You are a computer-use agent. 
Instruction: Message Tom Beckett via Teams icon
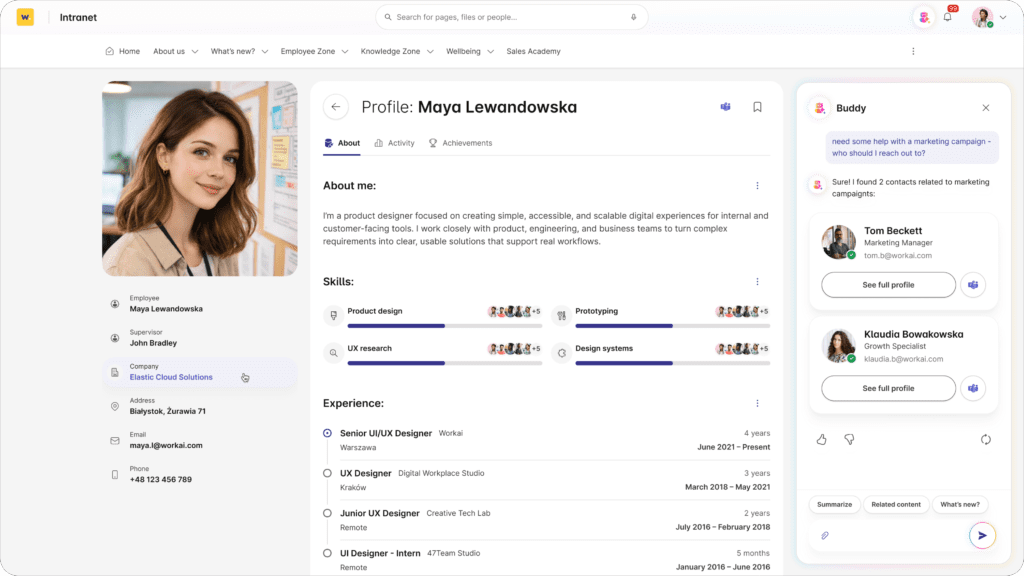pyautogui.click(x=972, y=285)
